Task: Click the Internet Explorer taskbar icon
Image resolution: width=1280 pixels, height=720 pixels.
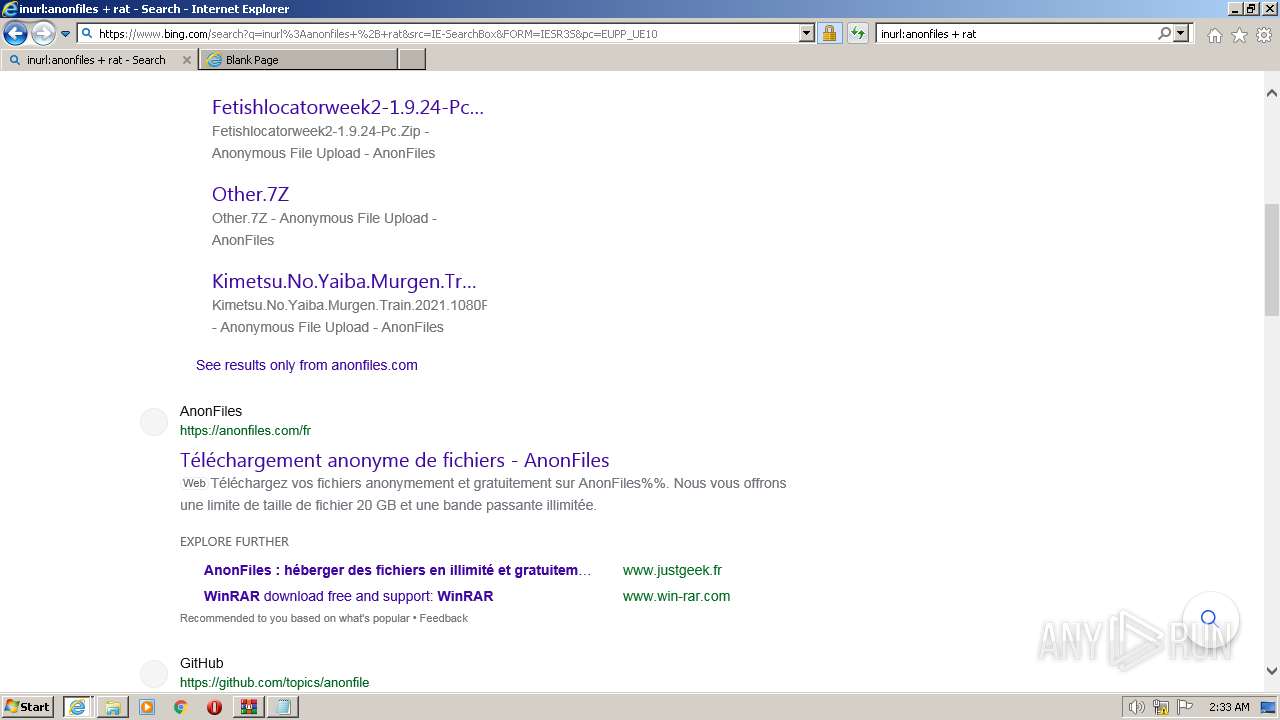Action: (77, 707)
